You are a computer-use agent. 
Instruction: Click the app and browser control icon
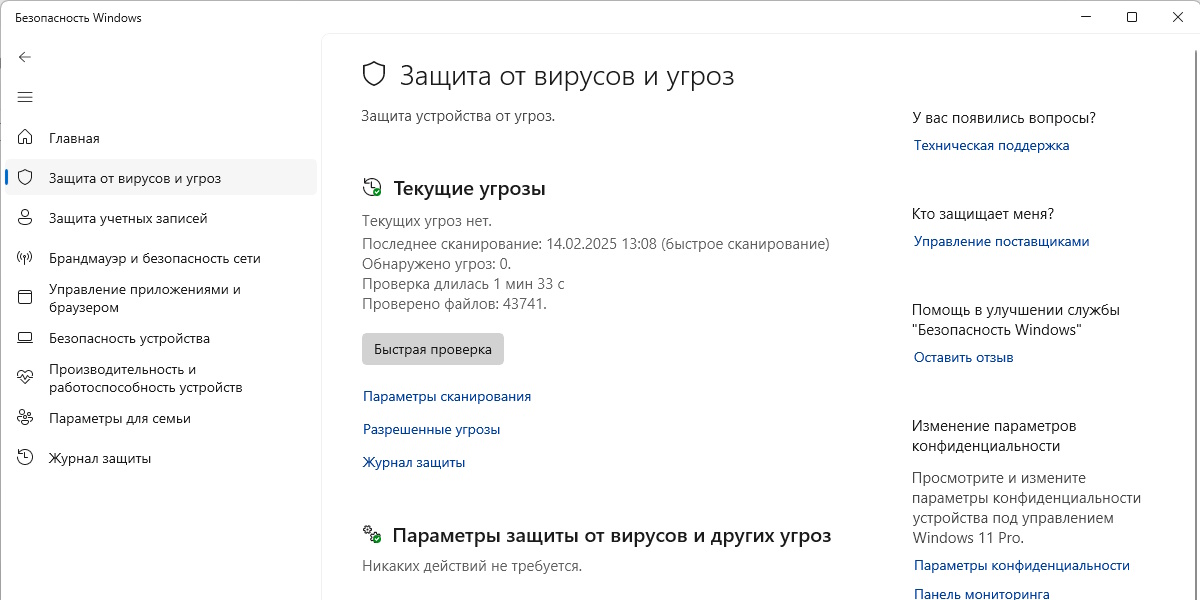pyautogui.click(x=25, y=298)
